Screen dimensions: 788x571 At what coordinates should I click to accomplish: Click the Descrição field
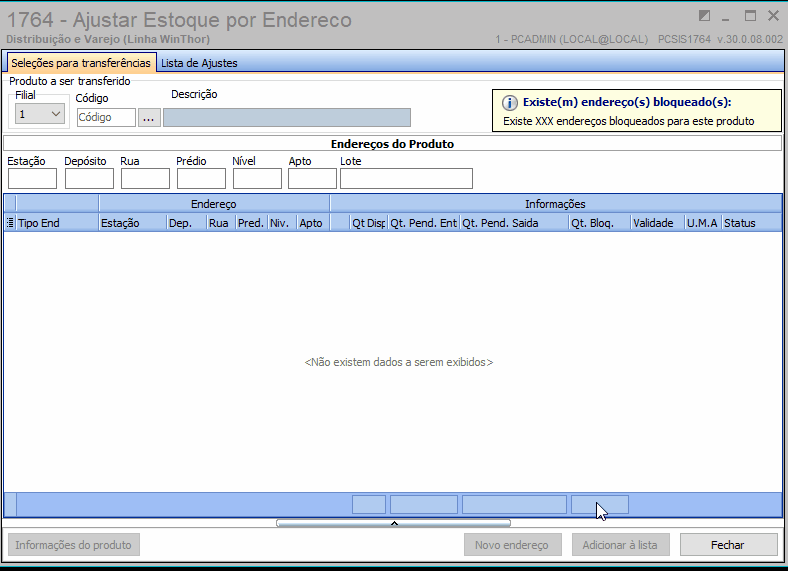pos(287,117)
